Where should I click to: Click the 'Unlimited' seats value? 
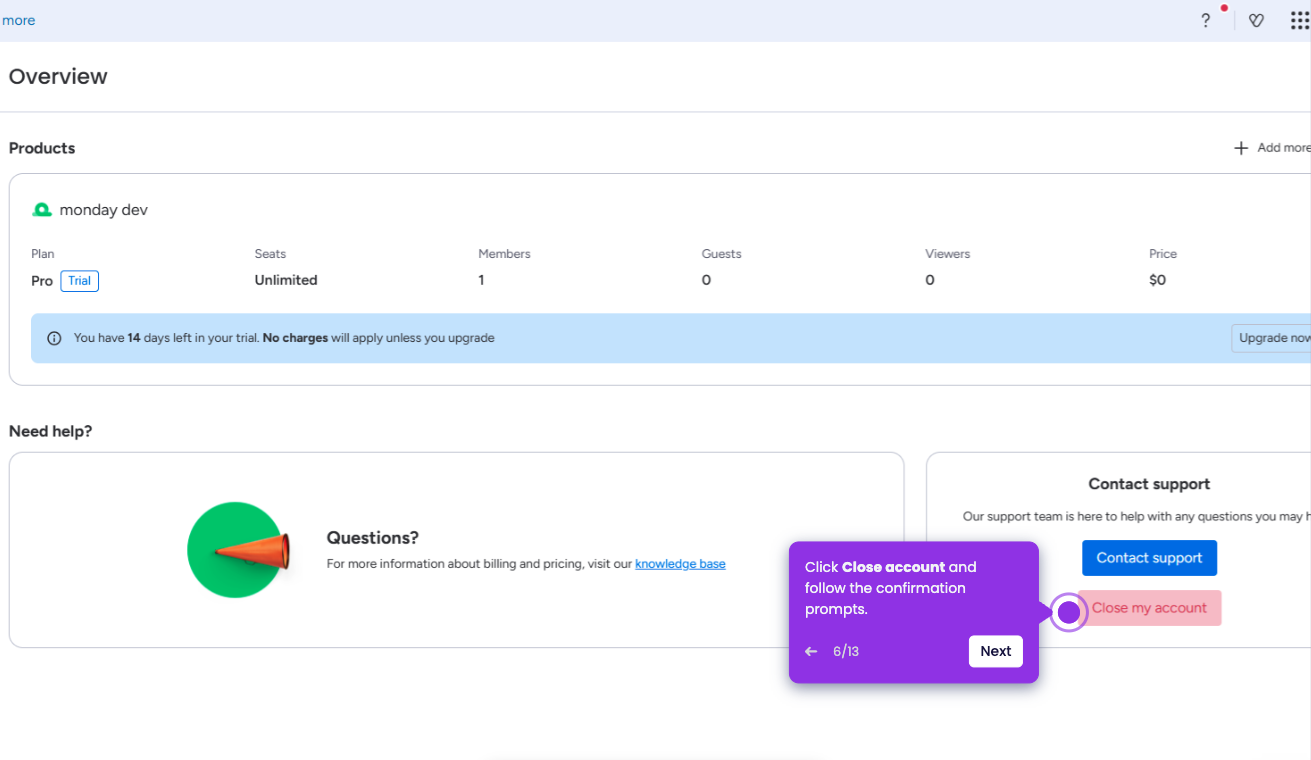coord(286,280)
